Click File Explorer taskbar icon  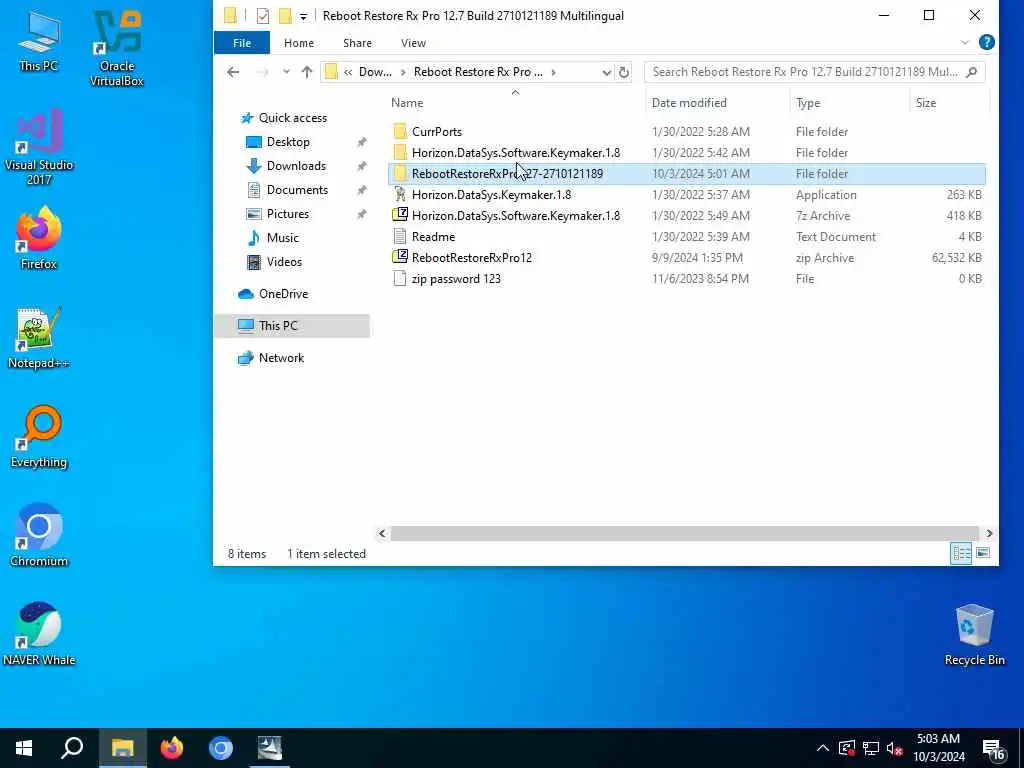pos(122,748)
